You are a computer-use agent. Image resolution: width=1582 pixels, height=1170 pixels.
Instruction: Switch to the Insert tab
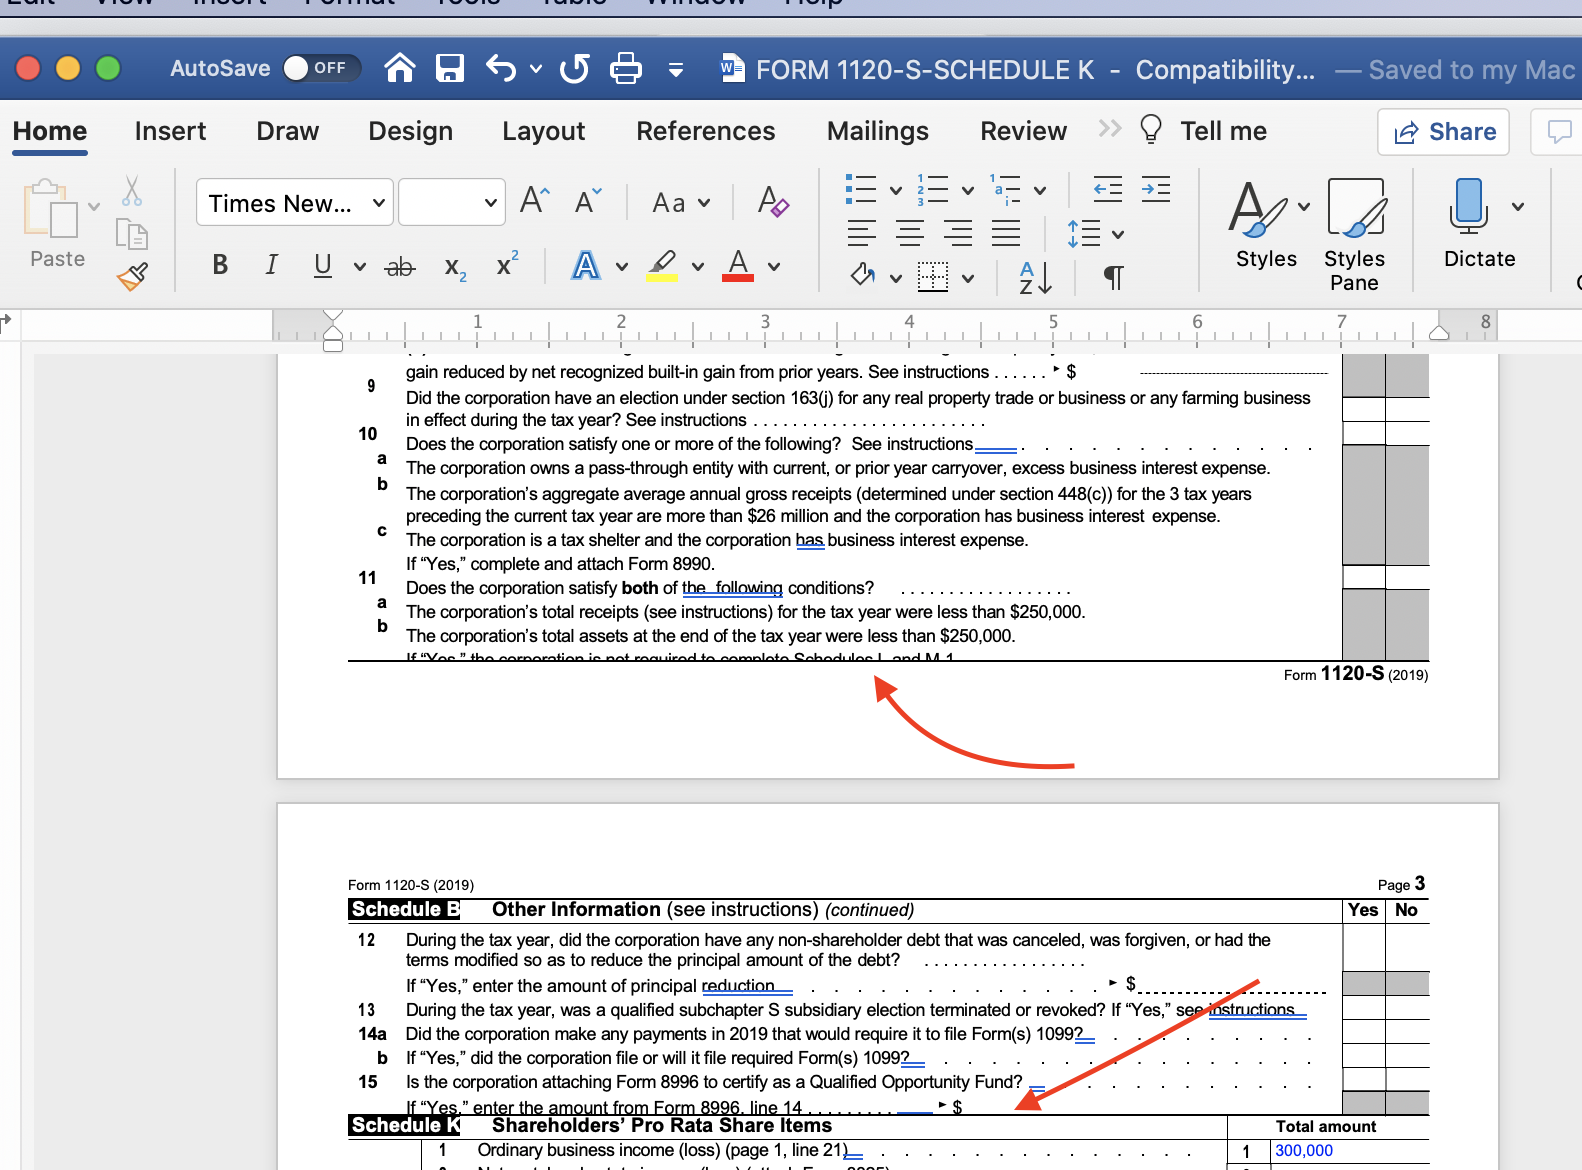tap(170, 131)
